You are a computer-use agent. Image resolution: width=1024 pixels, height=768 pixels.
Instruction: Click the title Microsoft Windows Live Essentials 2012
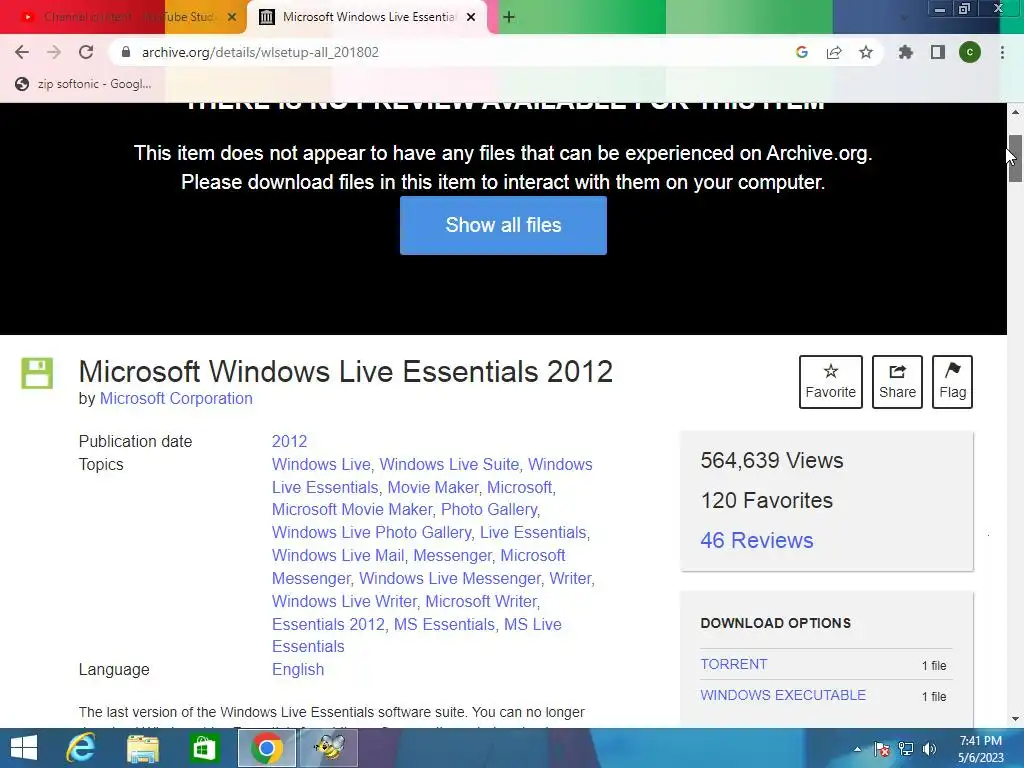(x=345, y=372)
